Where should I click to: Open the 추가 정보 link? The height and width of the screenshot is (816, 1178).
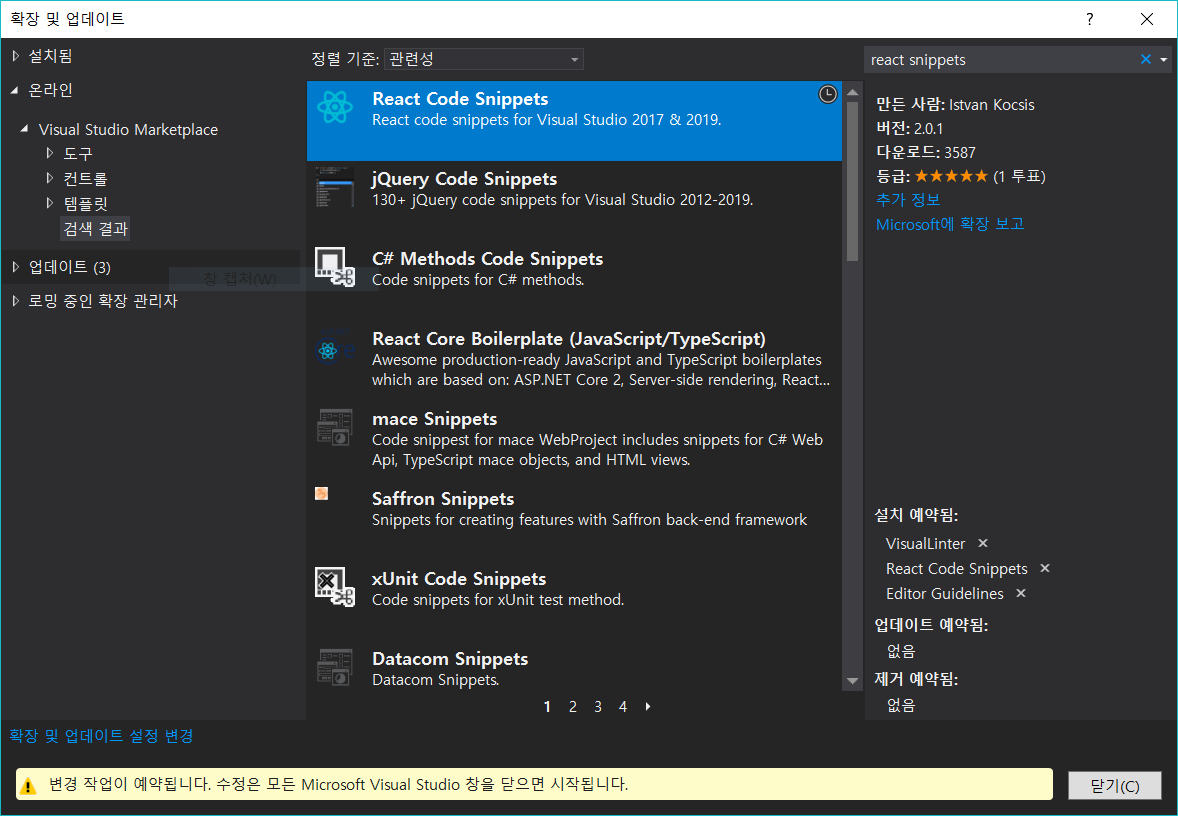908,200
